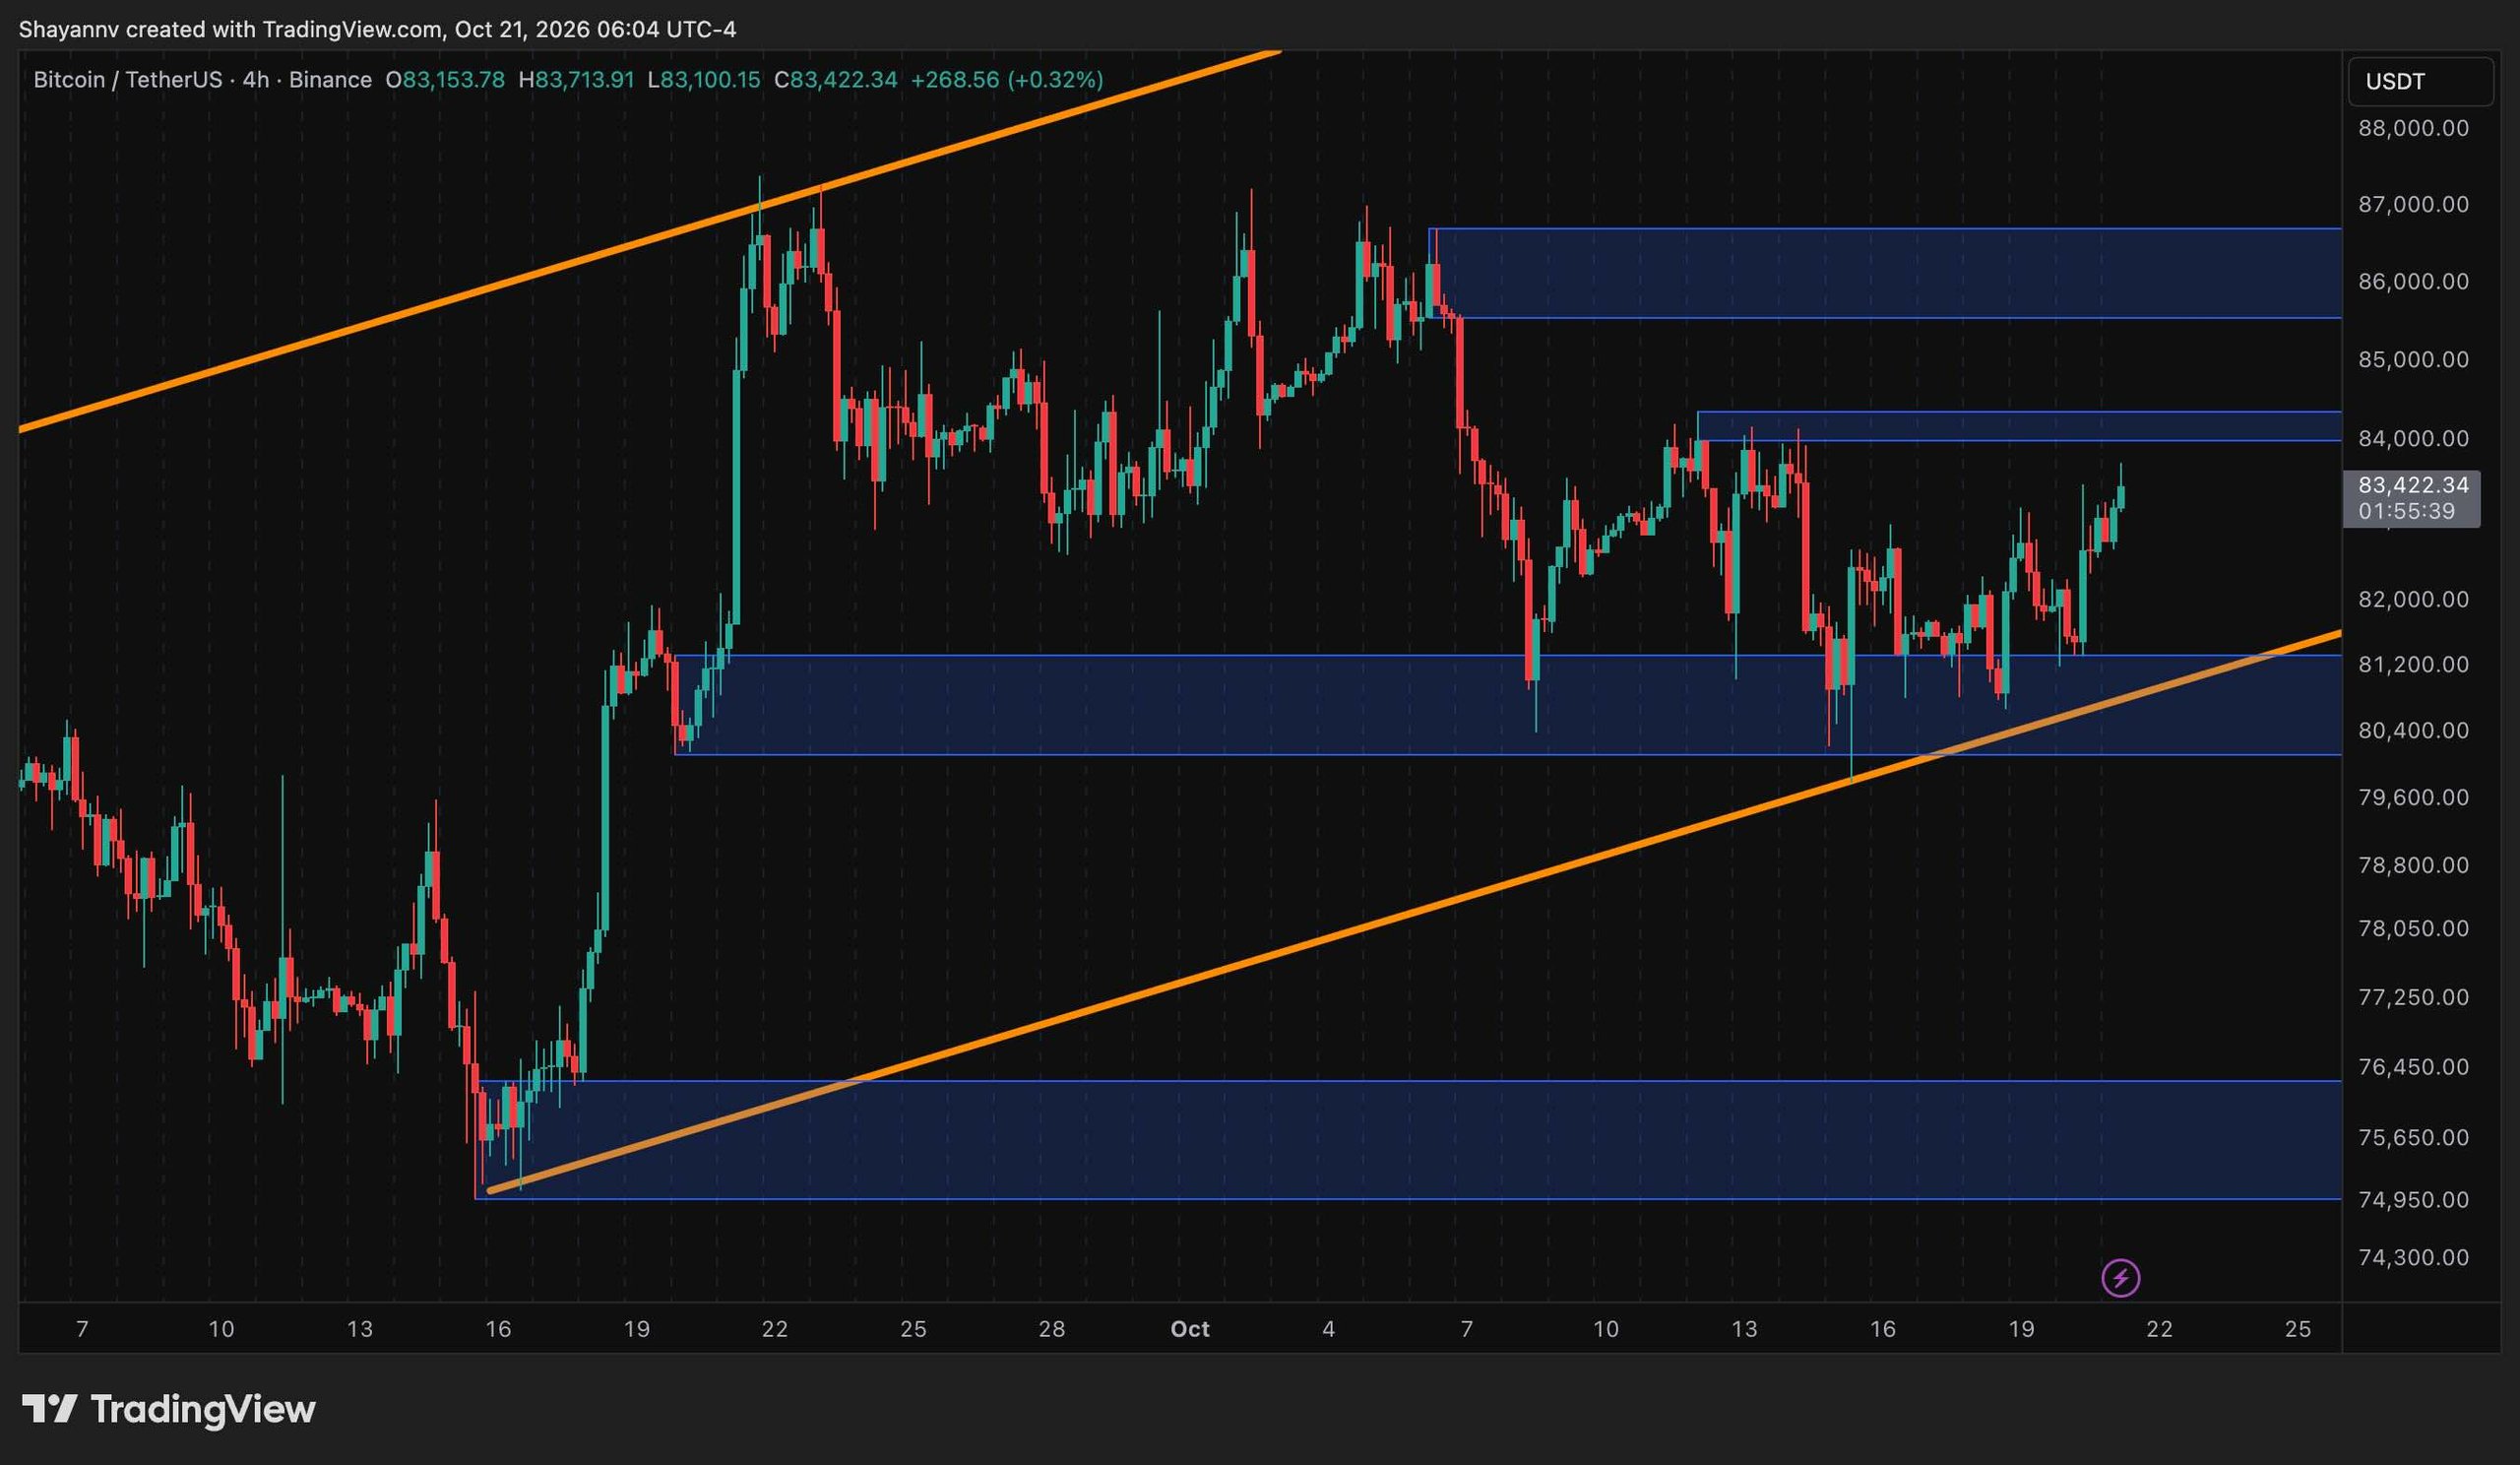Click the 84,000.00 price axis label
This screenshot has height=1465, width=2520.
(x=2413, y=438)
